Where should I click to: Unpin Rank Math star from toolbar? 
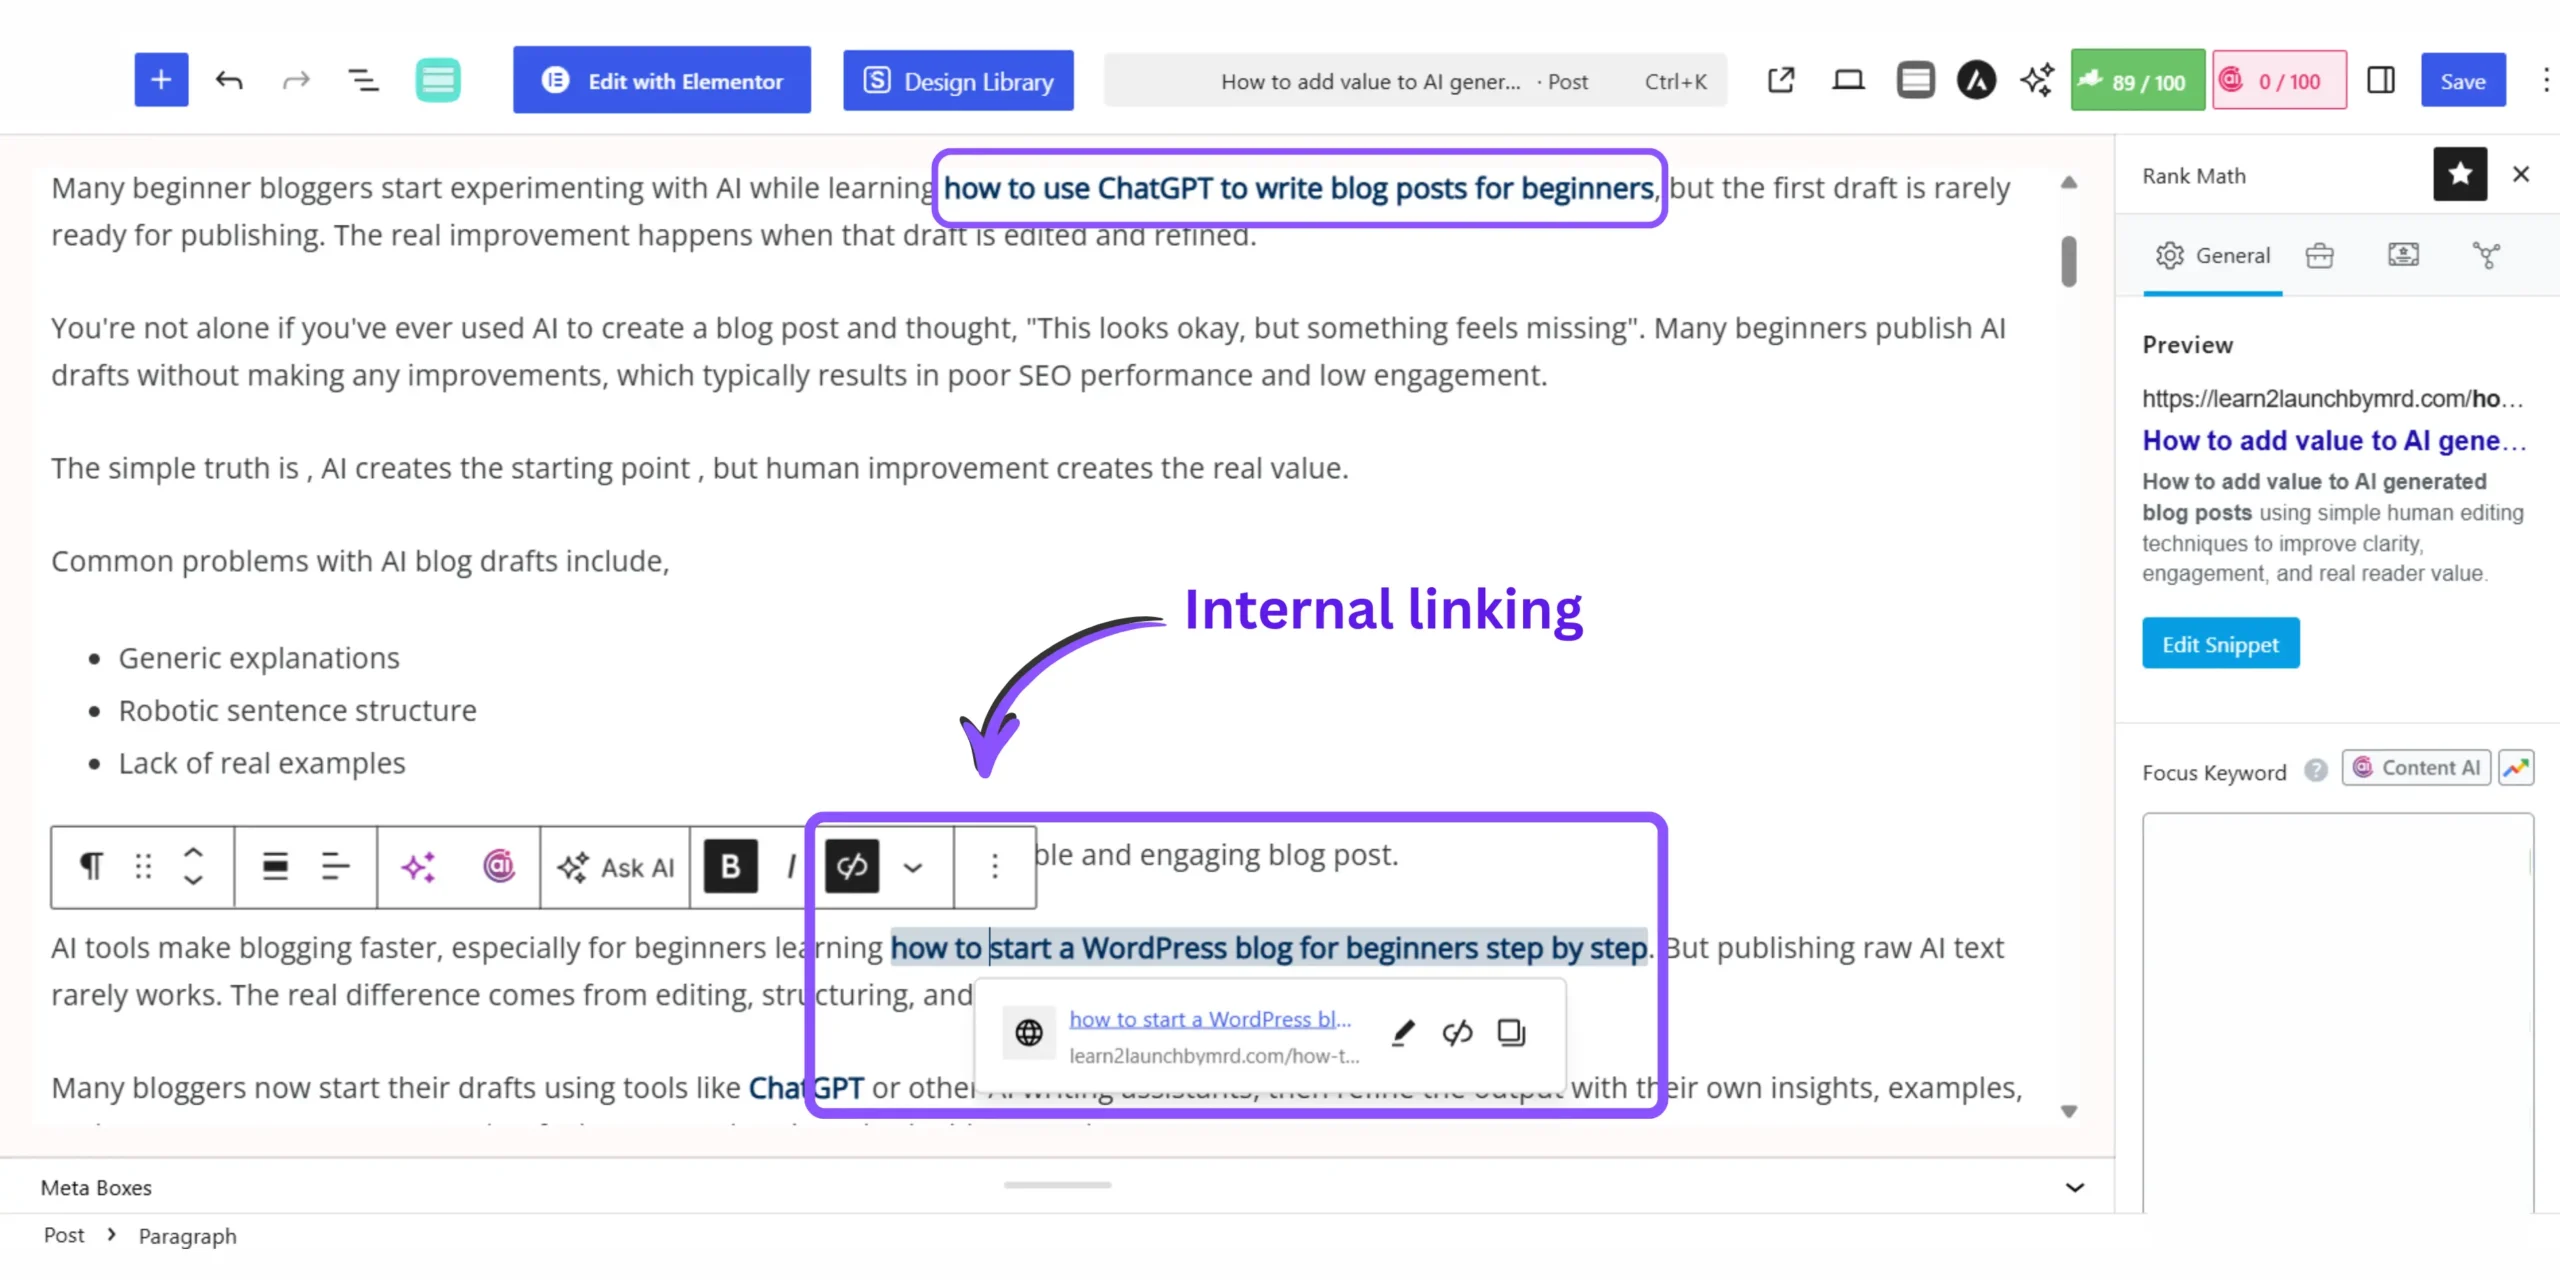coord(2460,174)
